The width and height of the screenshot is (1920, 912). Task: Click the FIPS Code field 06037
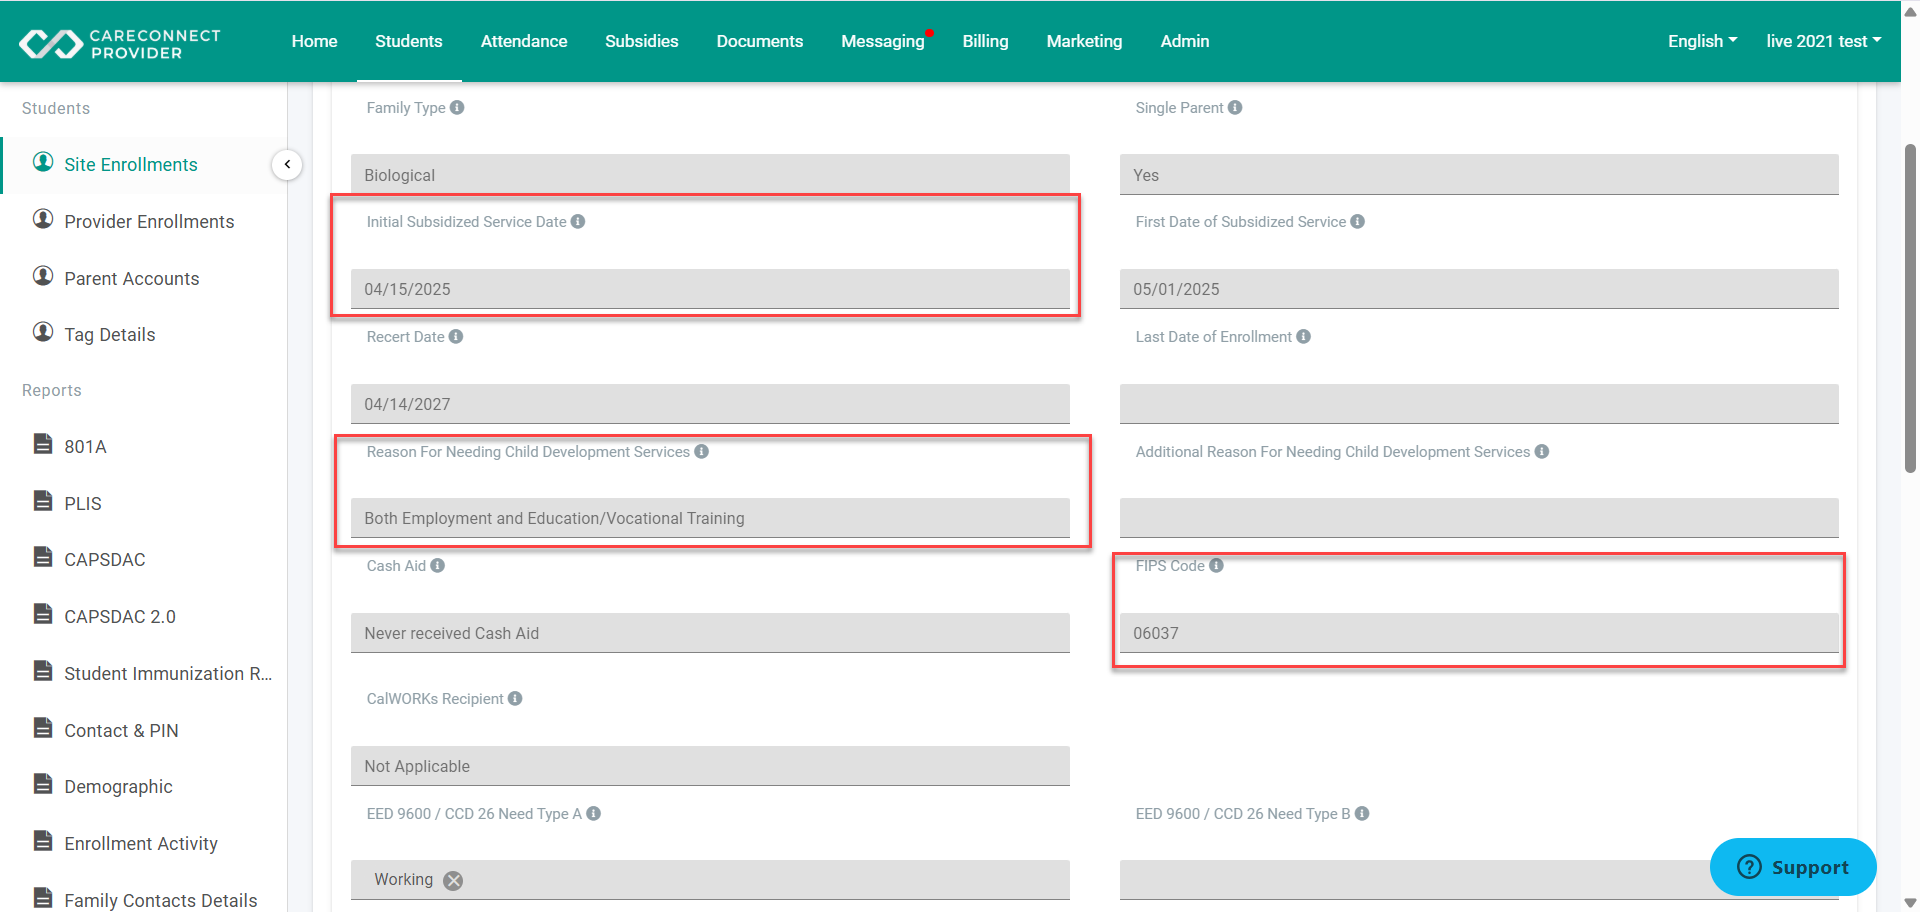[1479, 633]
